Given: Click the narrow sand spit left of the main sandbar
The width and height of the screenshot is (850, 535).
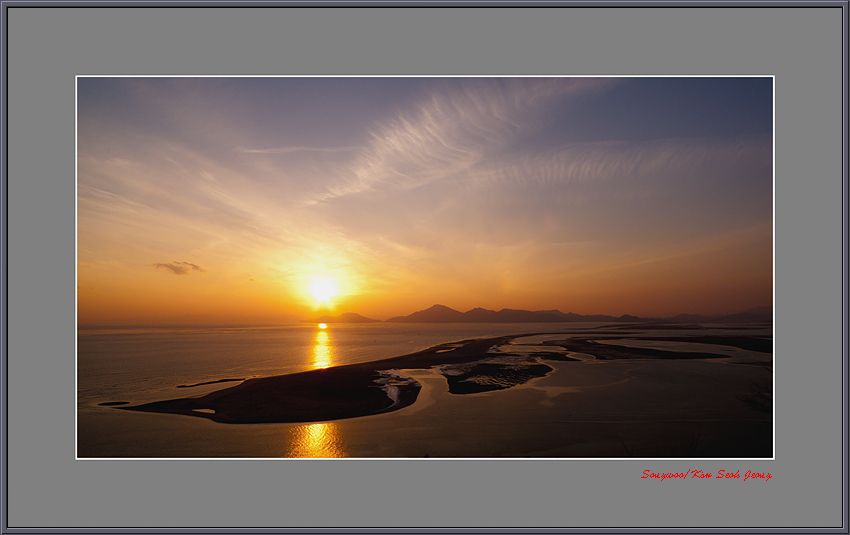Looking at the screenshot, I should [212, 382].
